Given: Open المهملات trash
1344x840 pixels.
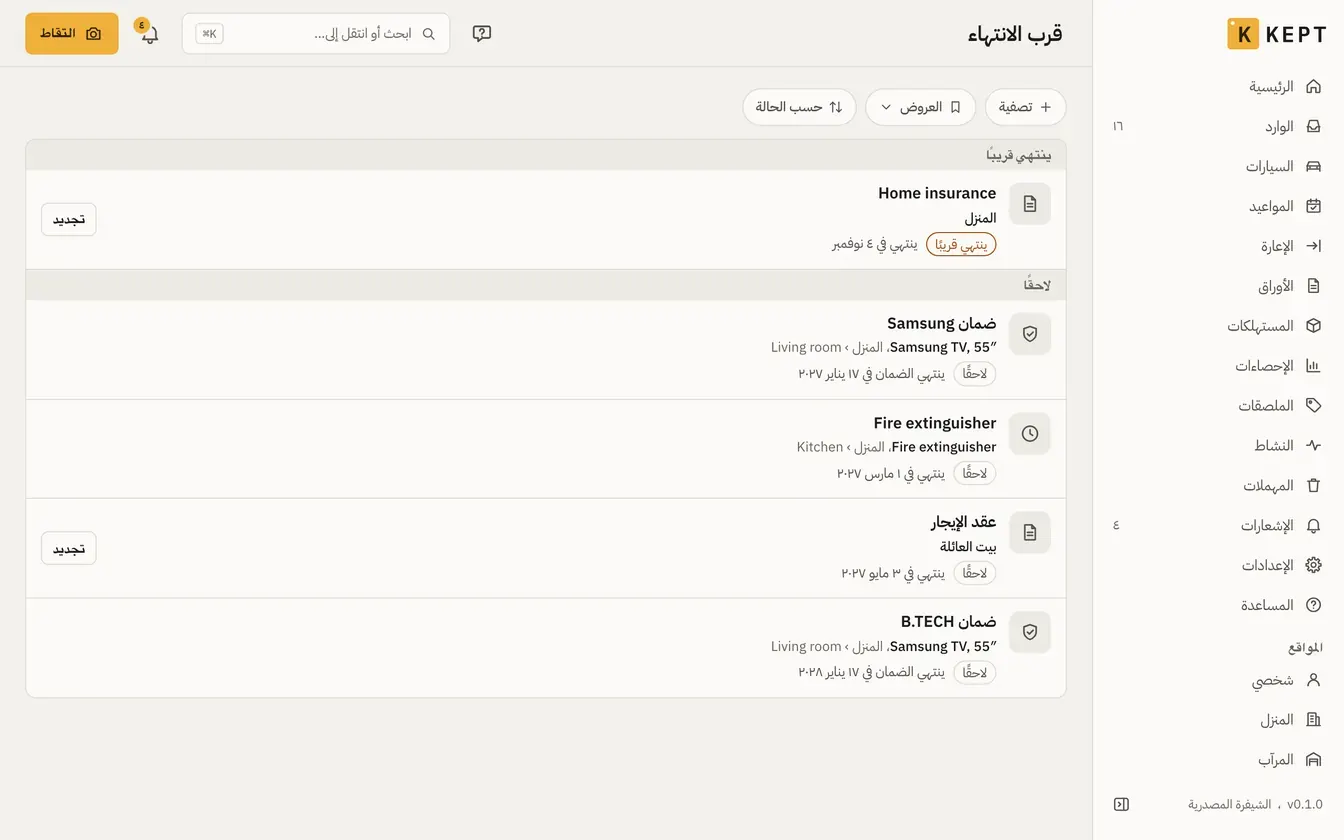Looking at the screenshot, I should coord(1218,486).
